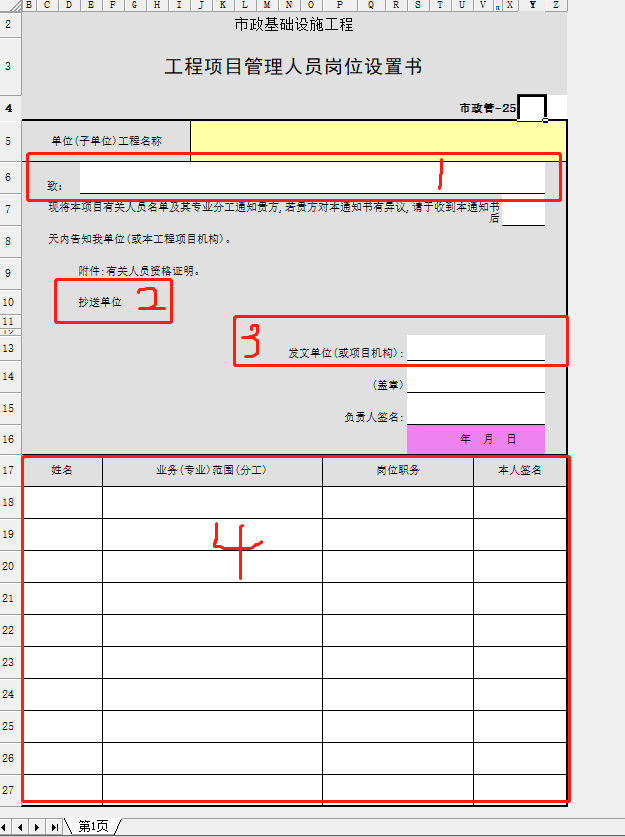
Task: Click the 发文单位 input field
Action: (476, 348)
